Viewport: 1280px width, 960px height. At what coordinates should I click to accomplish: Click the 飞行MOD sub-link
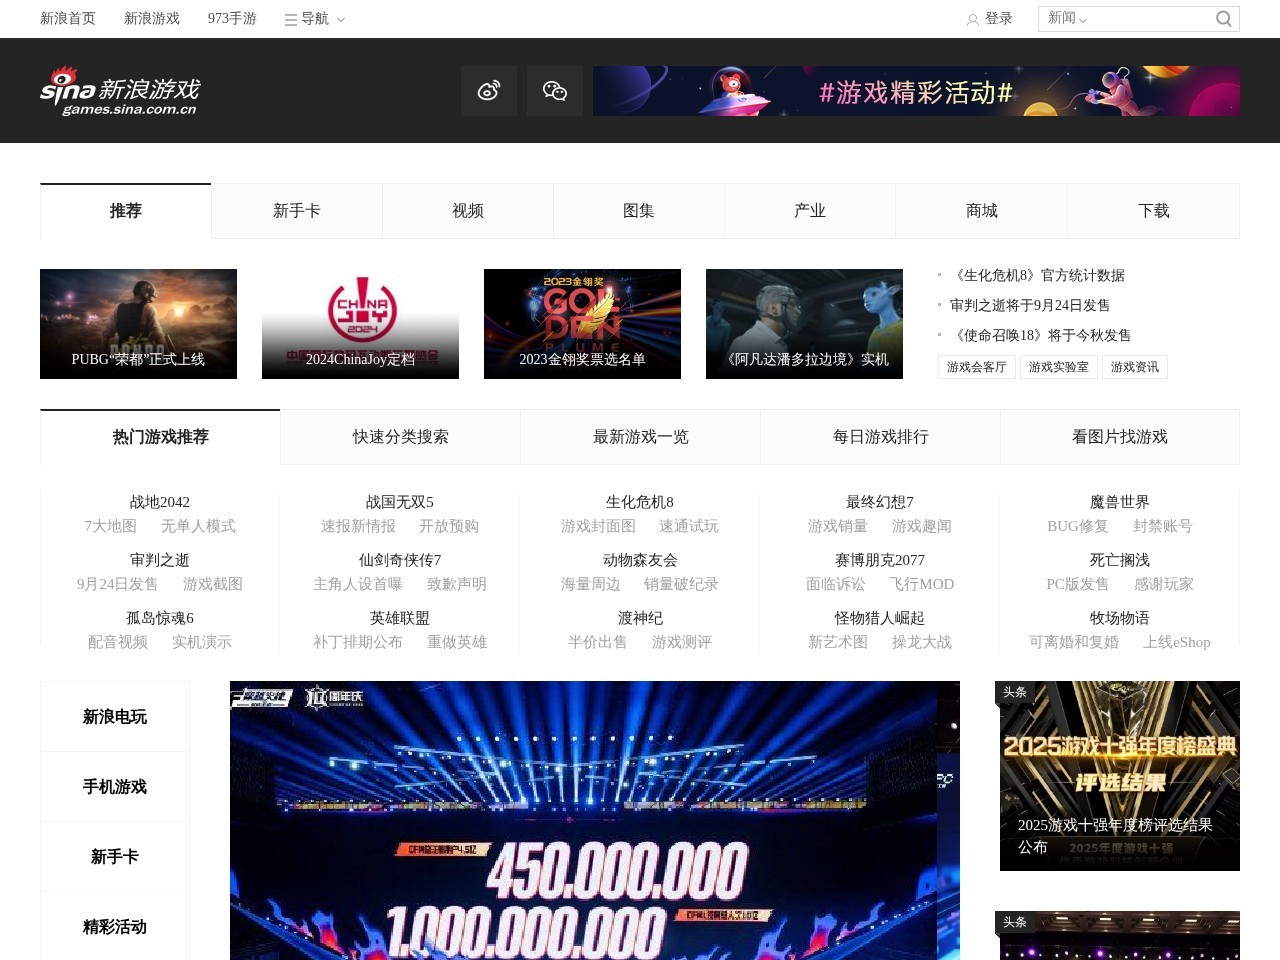pyautogui.click(x=922, y=584)
